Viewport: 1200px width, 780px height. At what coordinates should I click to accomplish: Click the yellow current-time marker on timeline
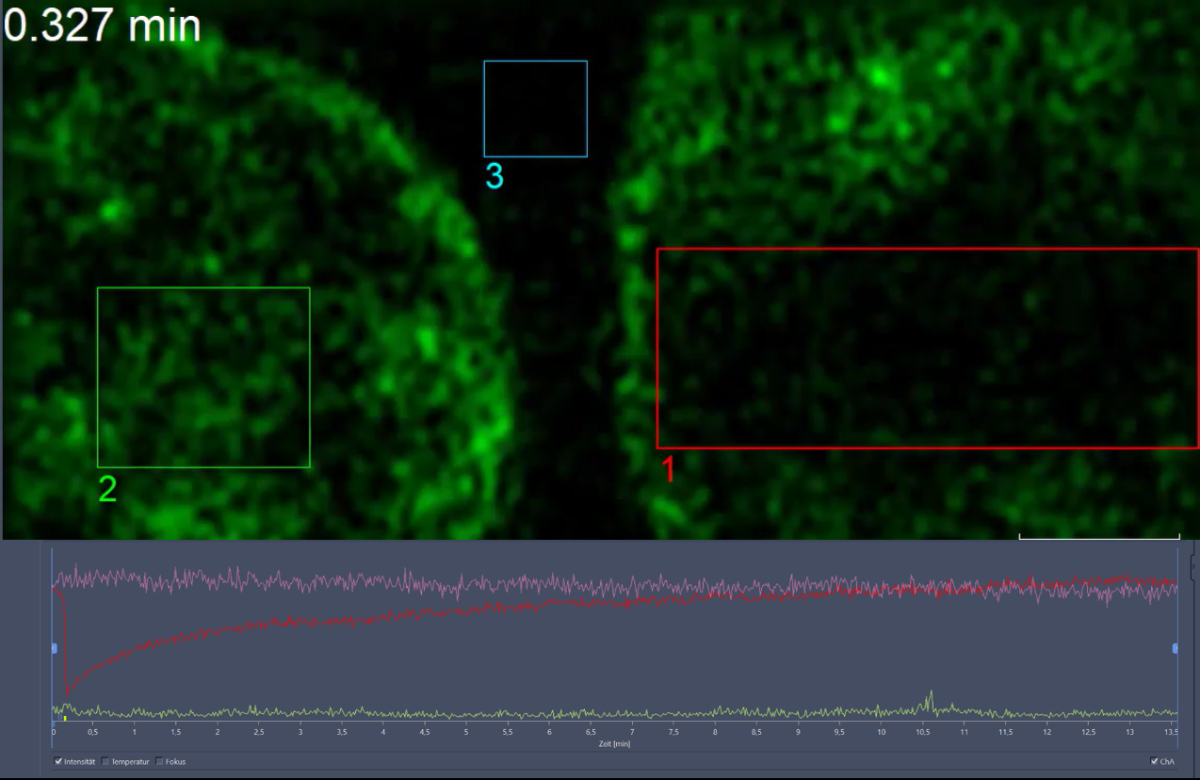tap(64, 718)
